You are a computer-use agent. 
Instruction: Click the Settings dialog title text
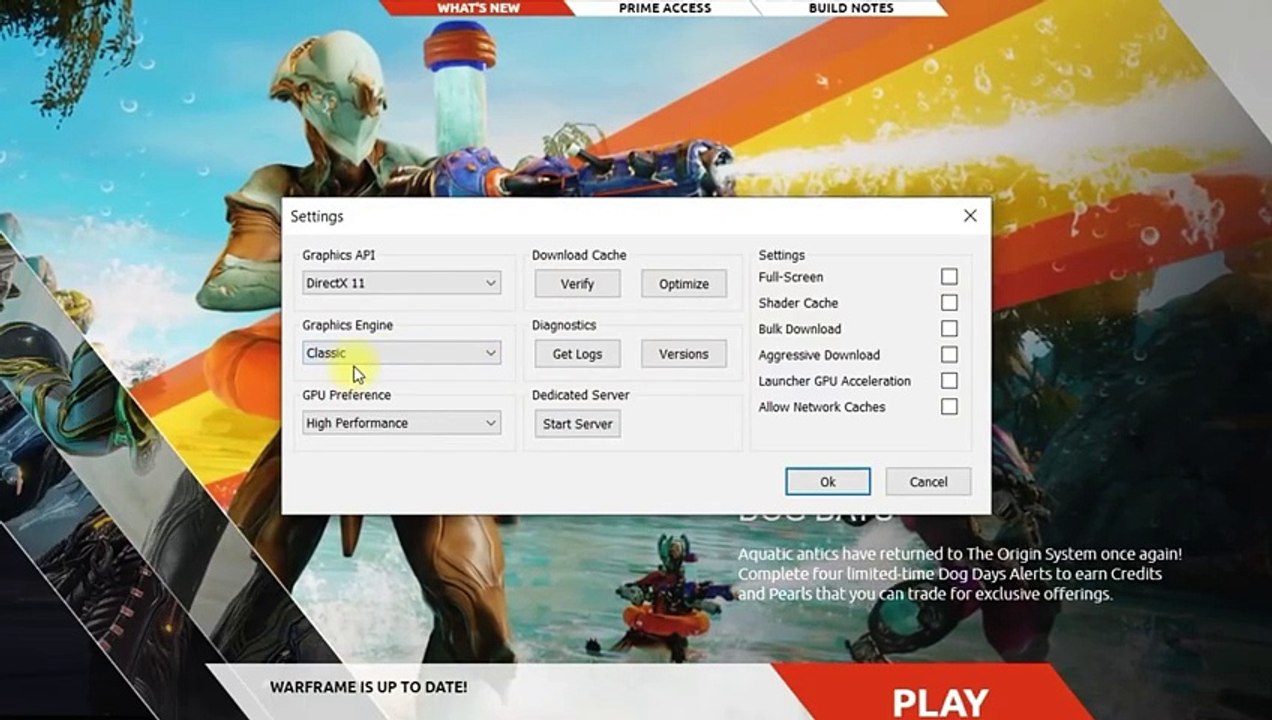coord(317,216)
